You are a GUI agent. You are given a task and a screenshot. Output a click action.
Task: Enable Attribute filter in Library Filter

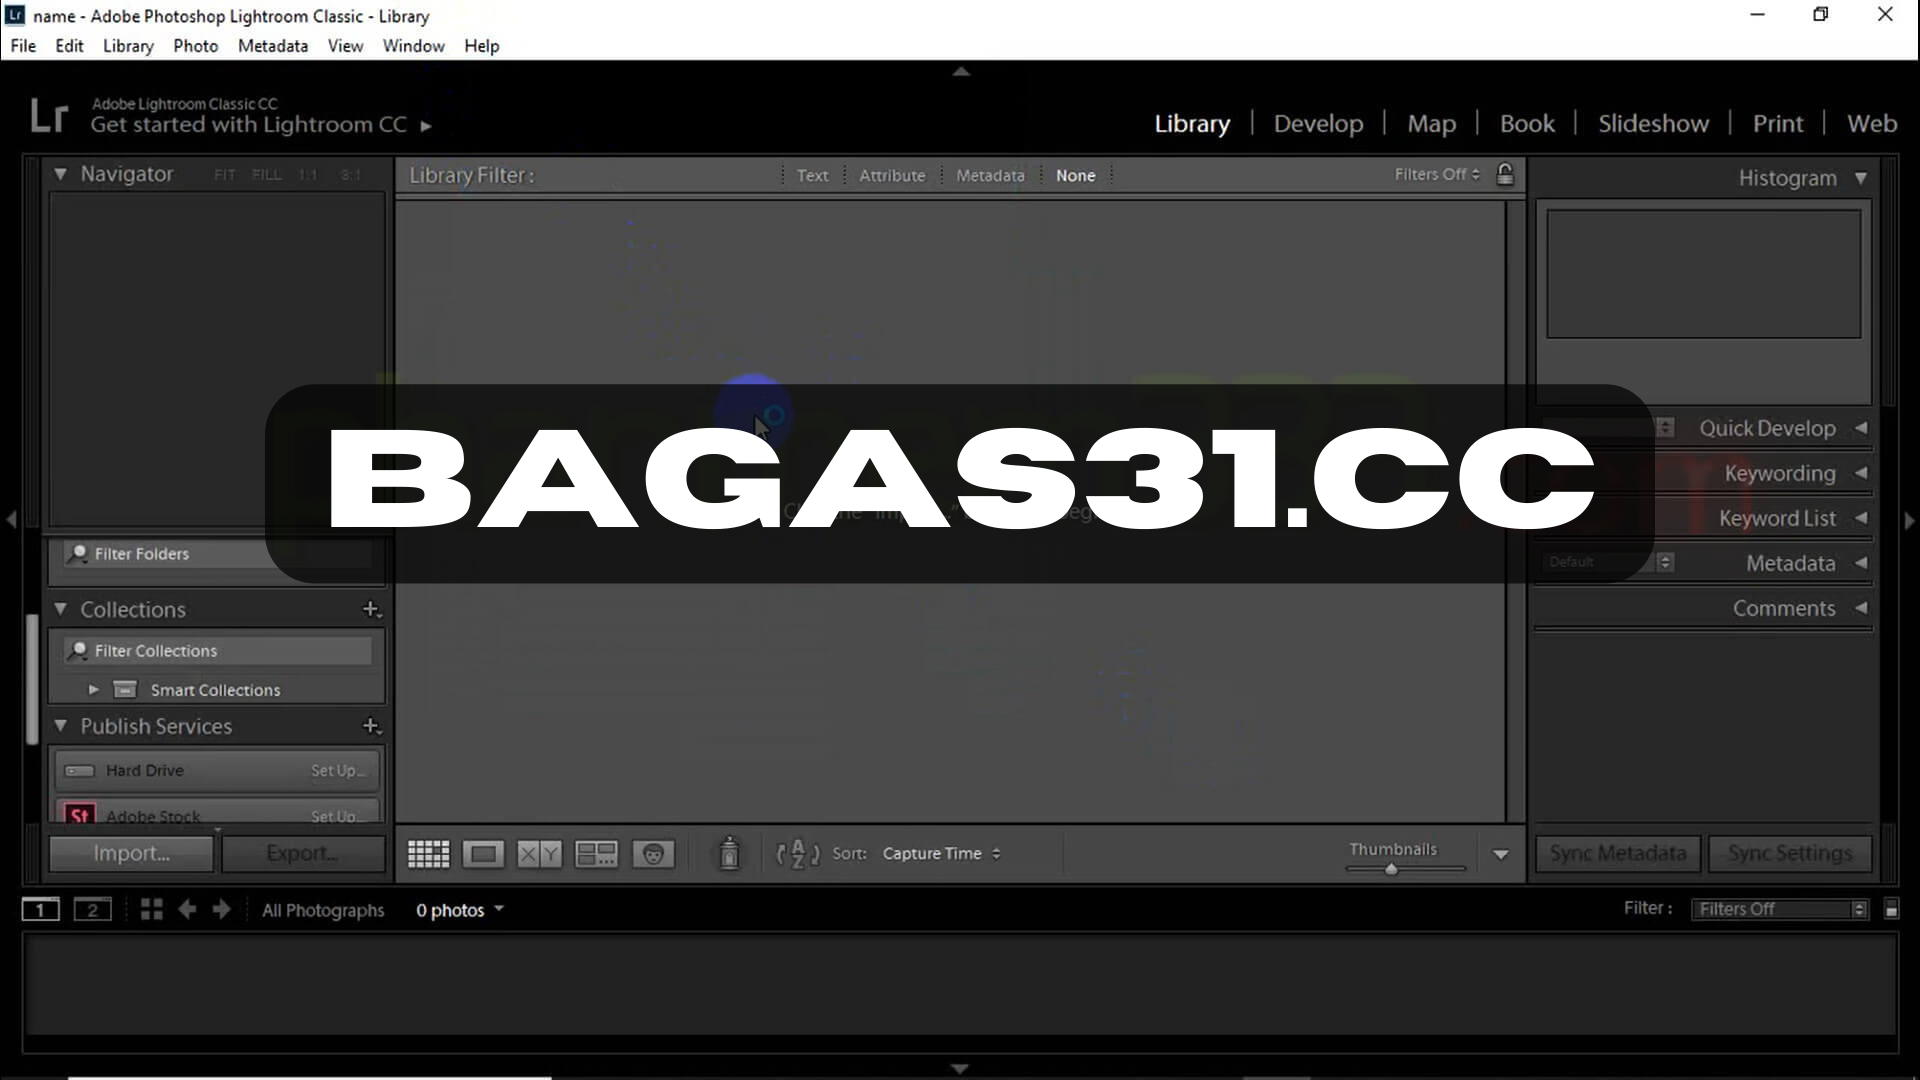pyautogui.click(x=892, y=175)
